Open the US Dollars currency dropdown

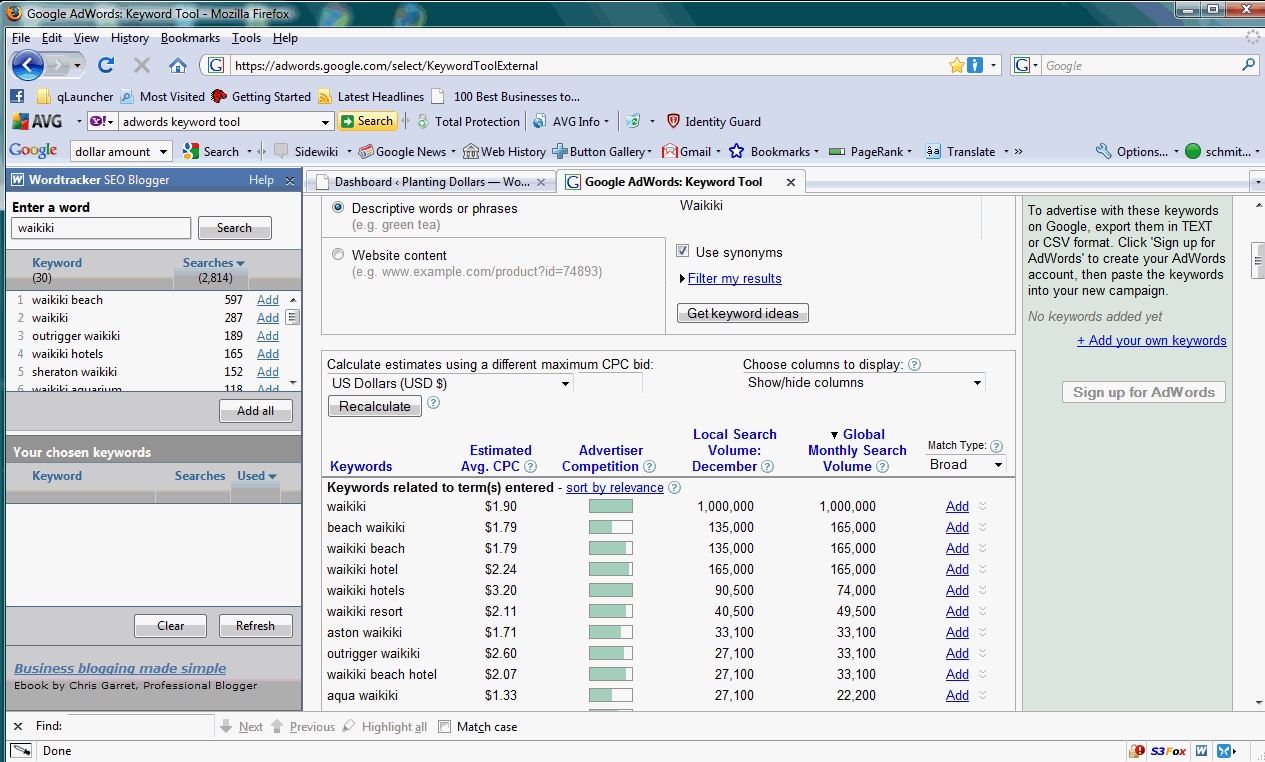tap(450, 383)
